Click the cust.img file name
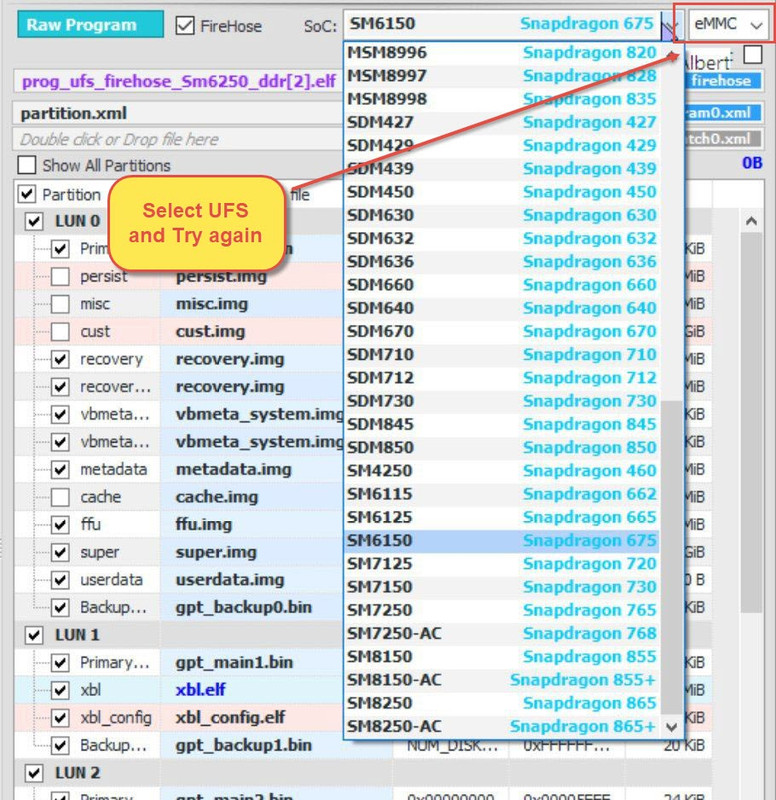Image resolution: width=776 pixels, height=800 pixels. click(x=210, y=332)
